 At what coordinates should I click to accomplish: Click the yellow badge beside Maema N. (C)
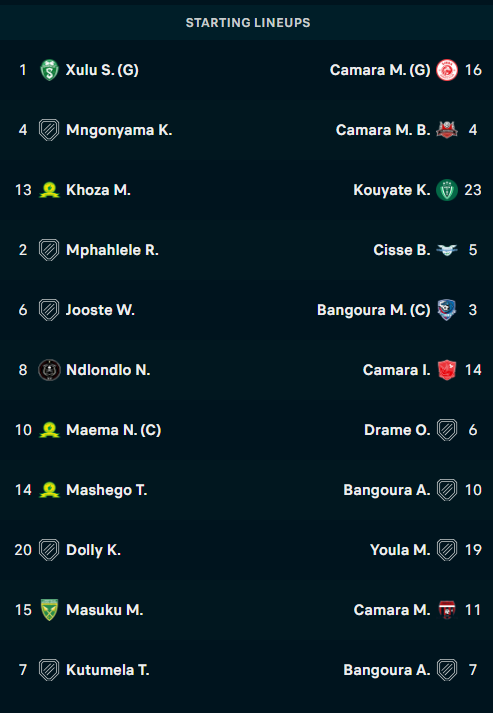49,430
